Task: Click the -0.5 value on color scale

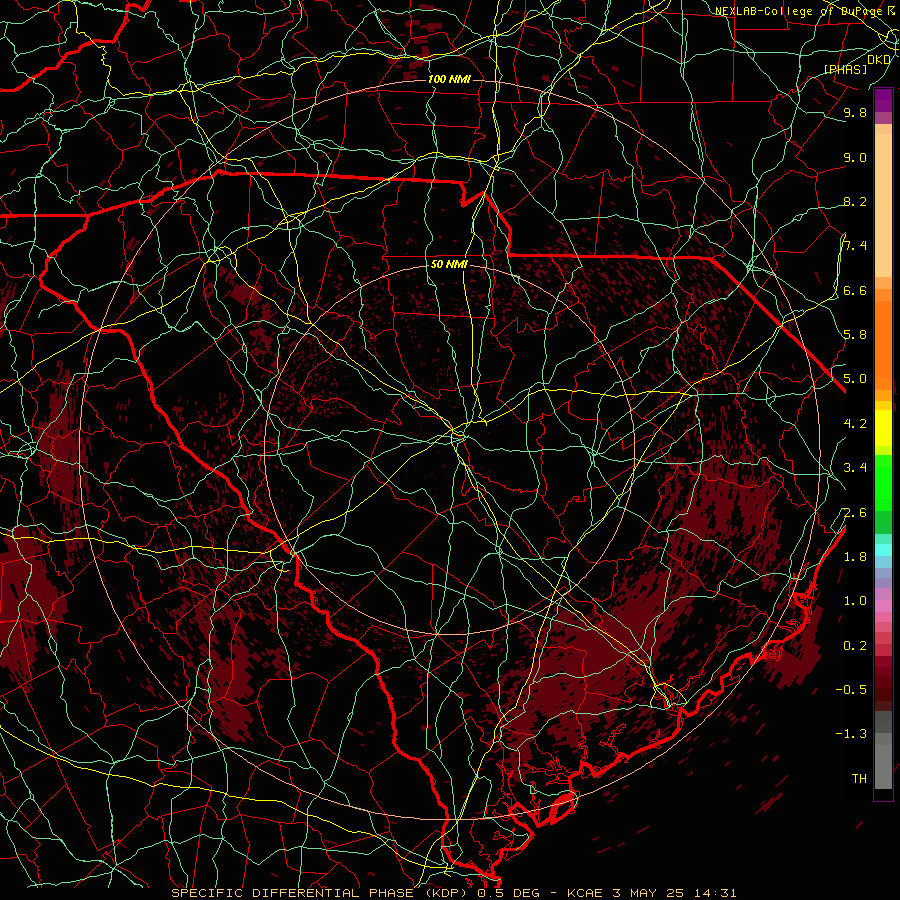Action: click(x=851, y=690)
